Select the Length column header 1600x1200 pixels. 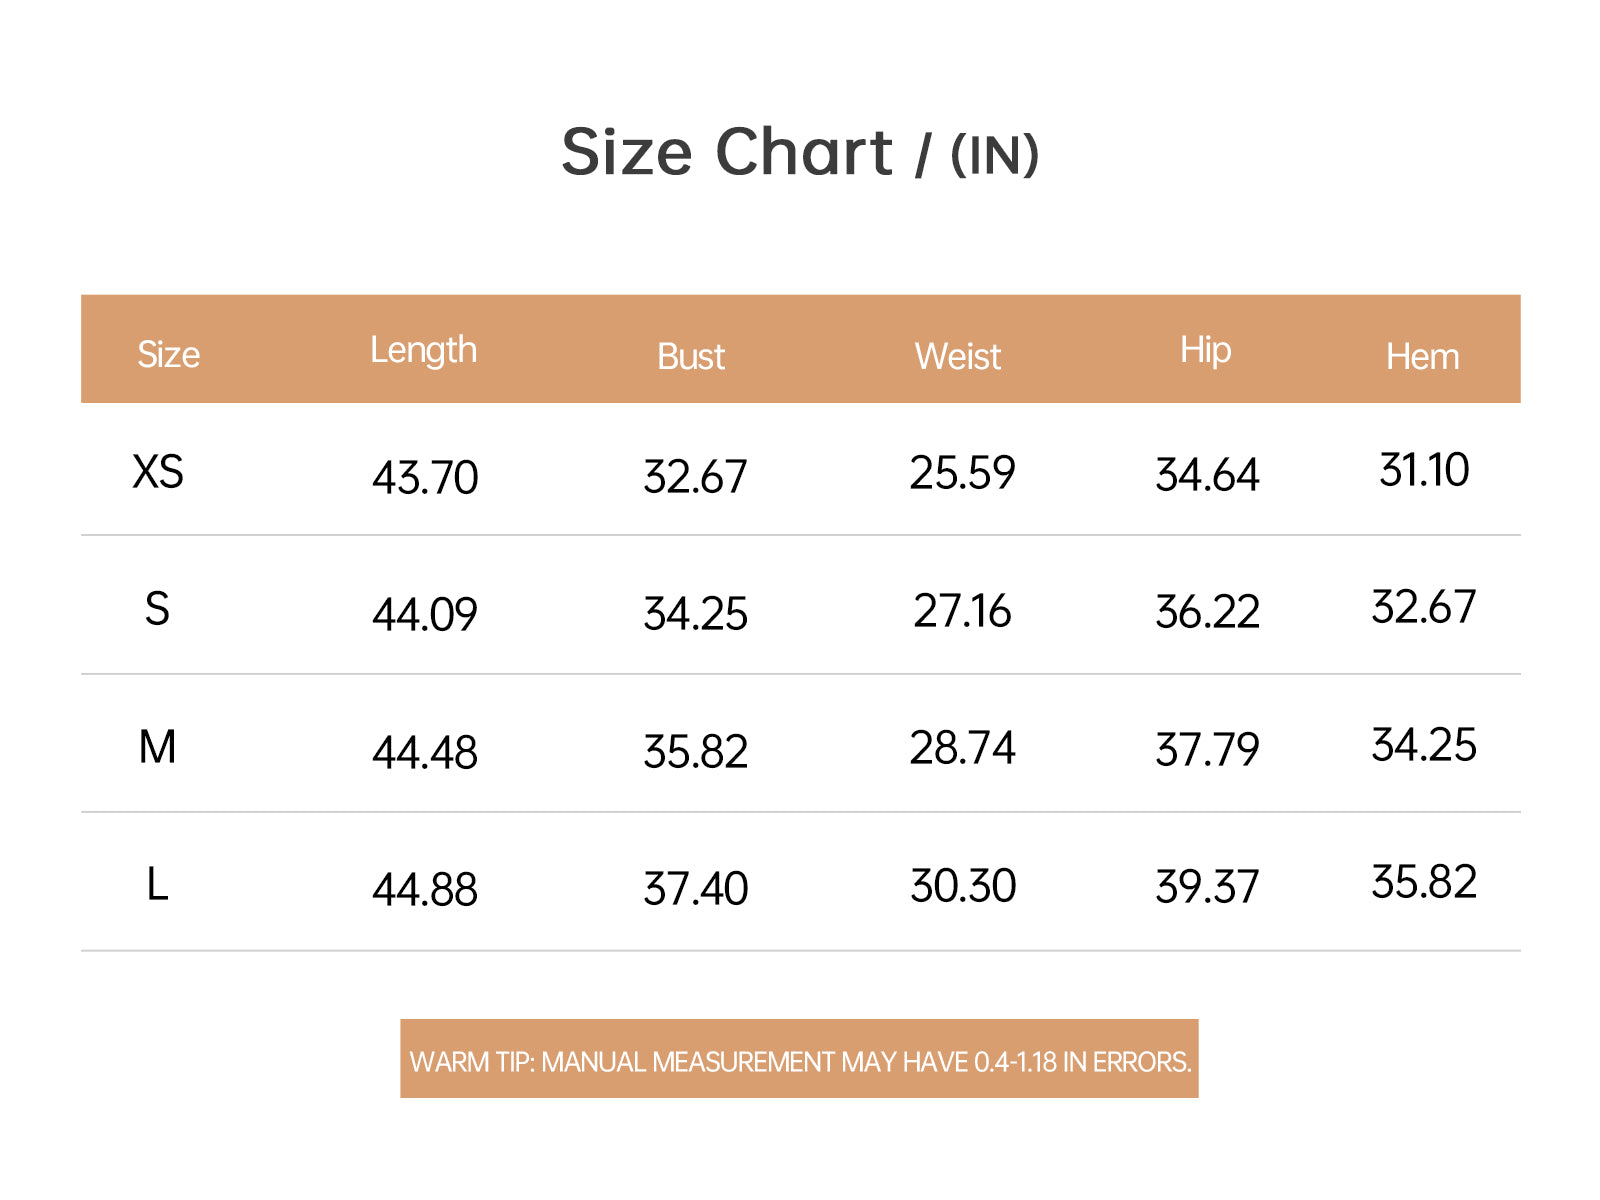click(x=424, y=351)
